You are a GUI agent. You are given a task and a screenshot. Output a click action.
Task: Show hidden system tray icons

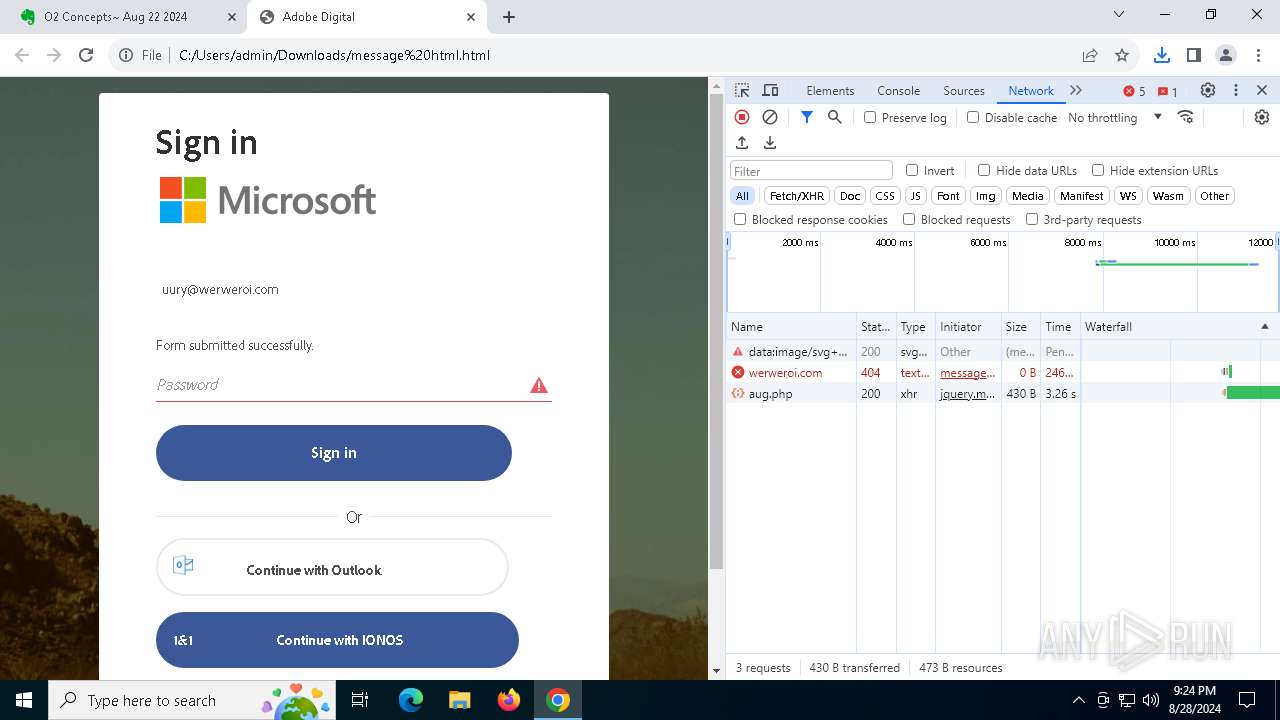[x=1078, y=700]
